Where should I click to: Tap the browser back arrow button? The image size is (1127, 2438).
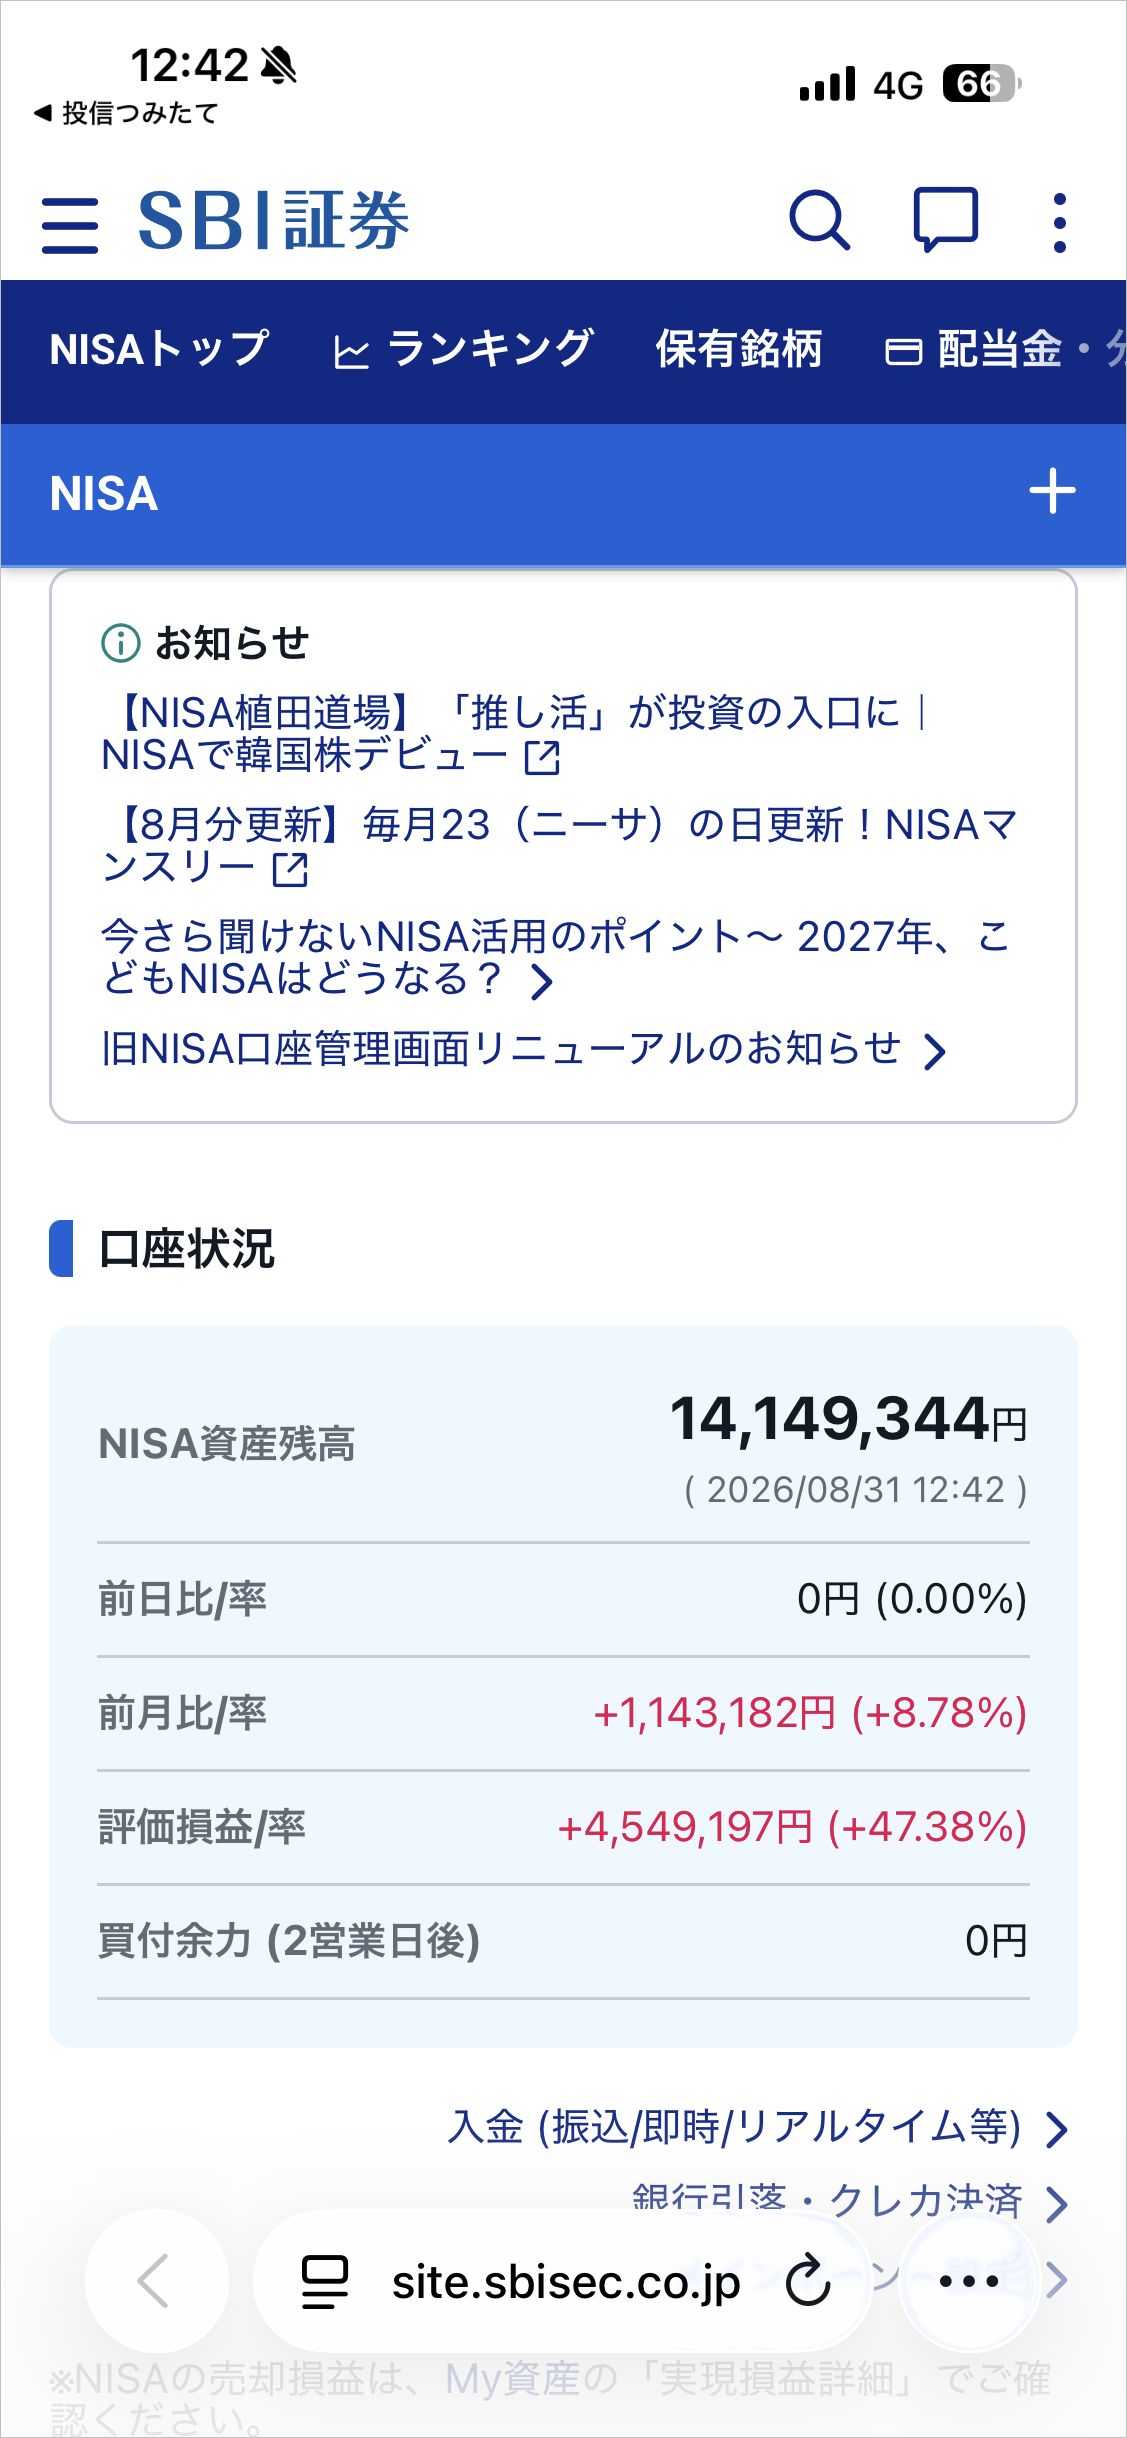pyautogui.click(x=155, y=2281)
